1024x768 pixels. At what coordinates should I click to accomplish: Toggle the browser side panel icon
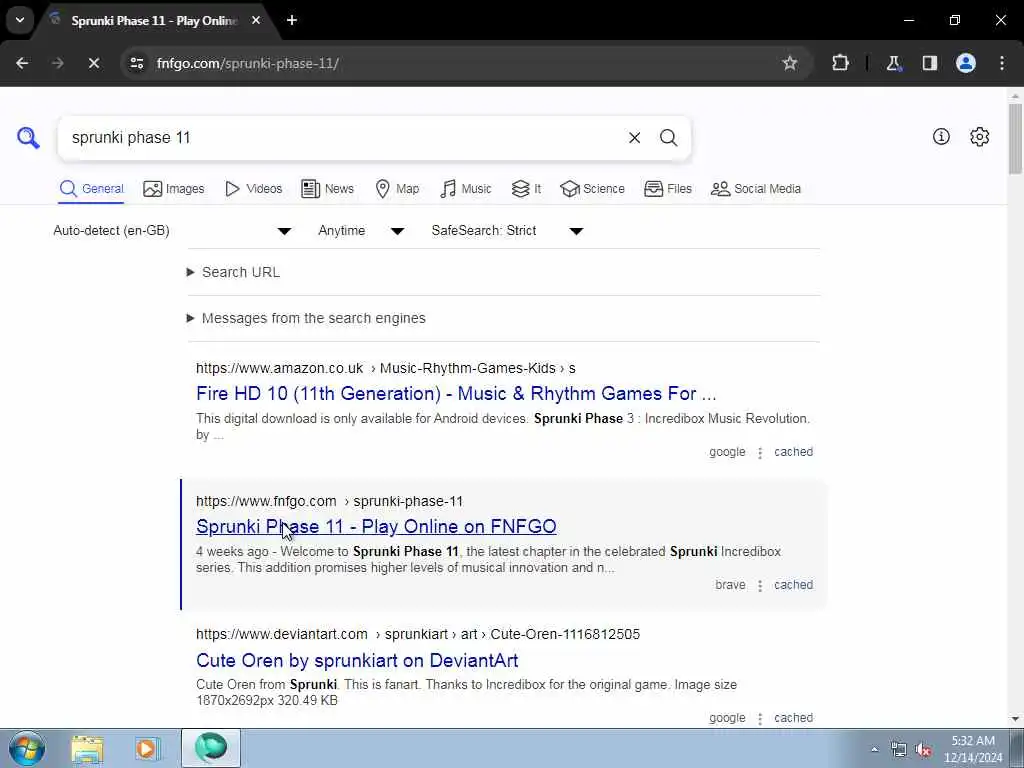click(x=929, y=63)
